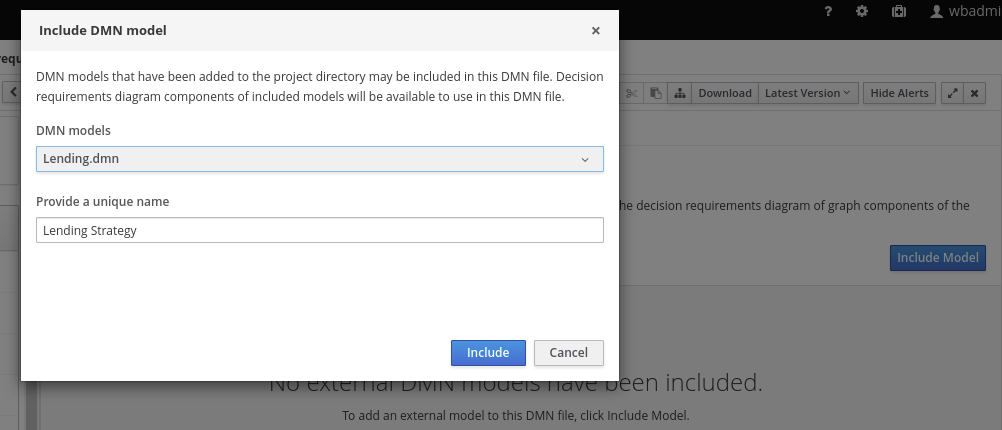Click the Include button

tap(488, 353)
